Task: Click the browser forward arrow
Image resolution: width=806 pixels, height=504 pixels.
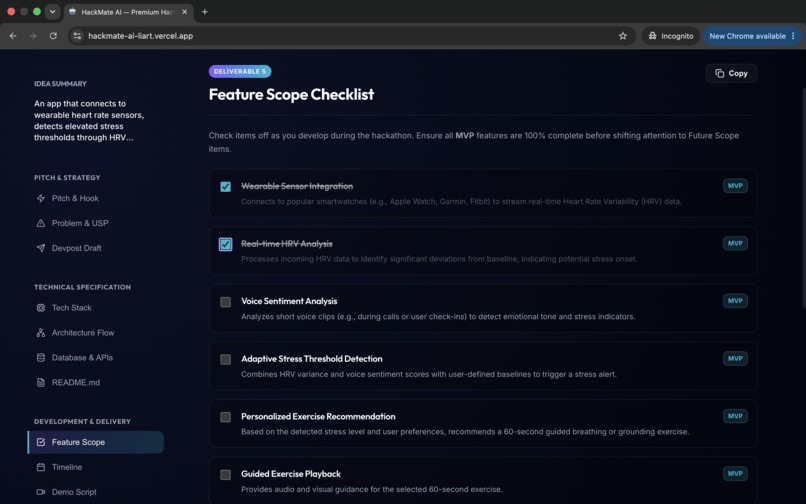Action: [x=33, y=36]
